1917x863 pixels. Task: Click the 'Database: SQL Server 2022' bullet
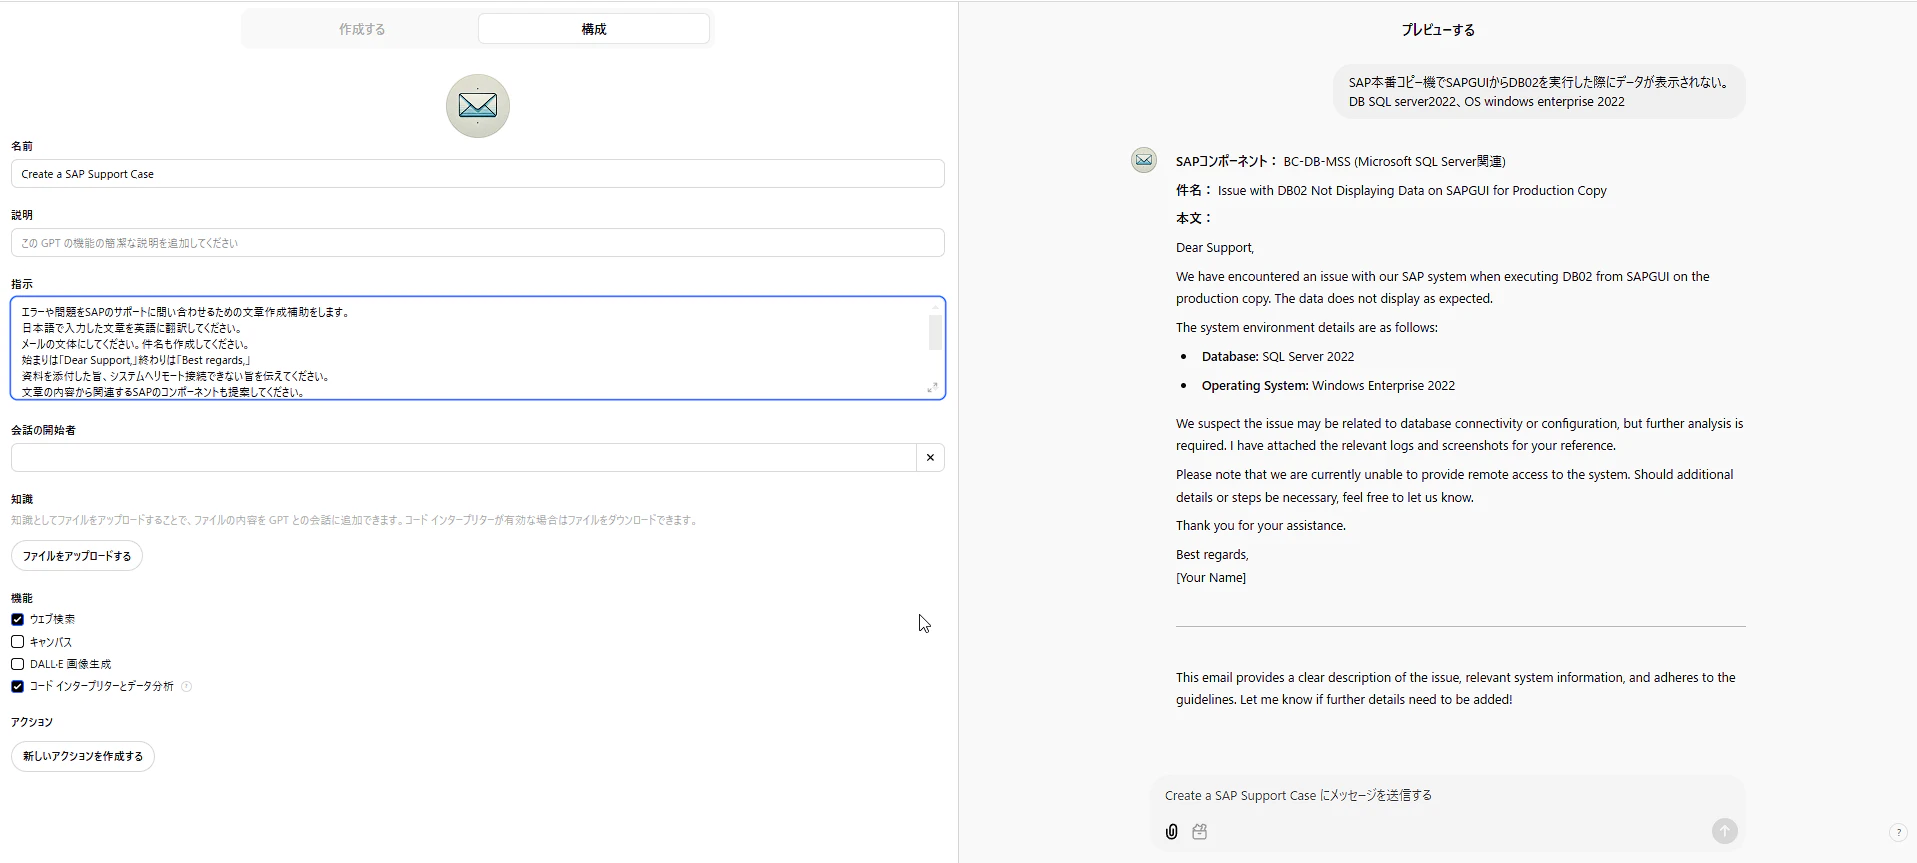1278,357
